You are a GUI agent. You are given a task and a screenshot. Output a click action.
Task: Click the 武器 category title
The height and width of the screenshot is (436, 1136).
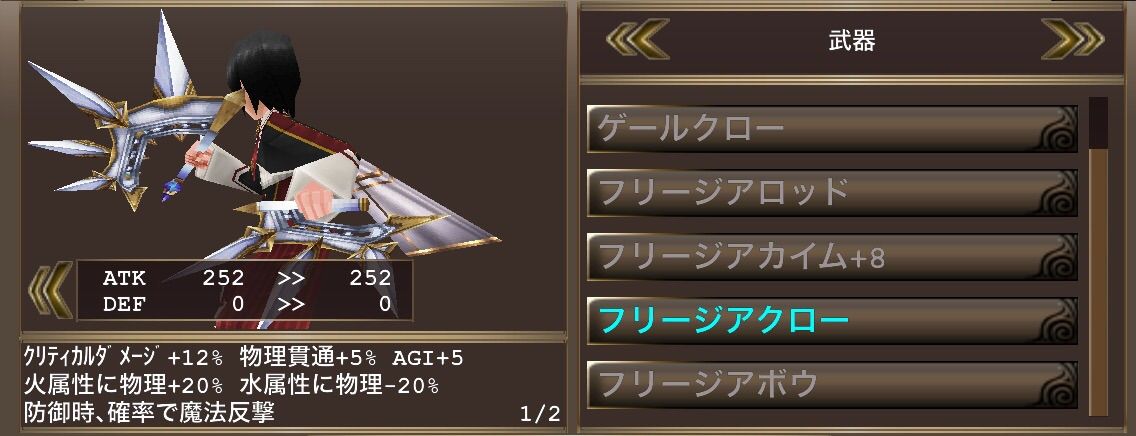click(x=852, y=41)
